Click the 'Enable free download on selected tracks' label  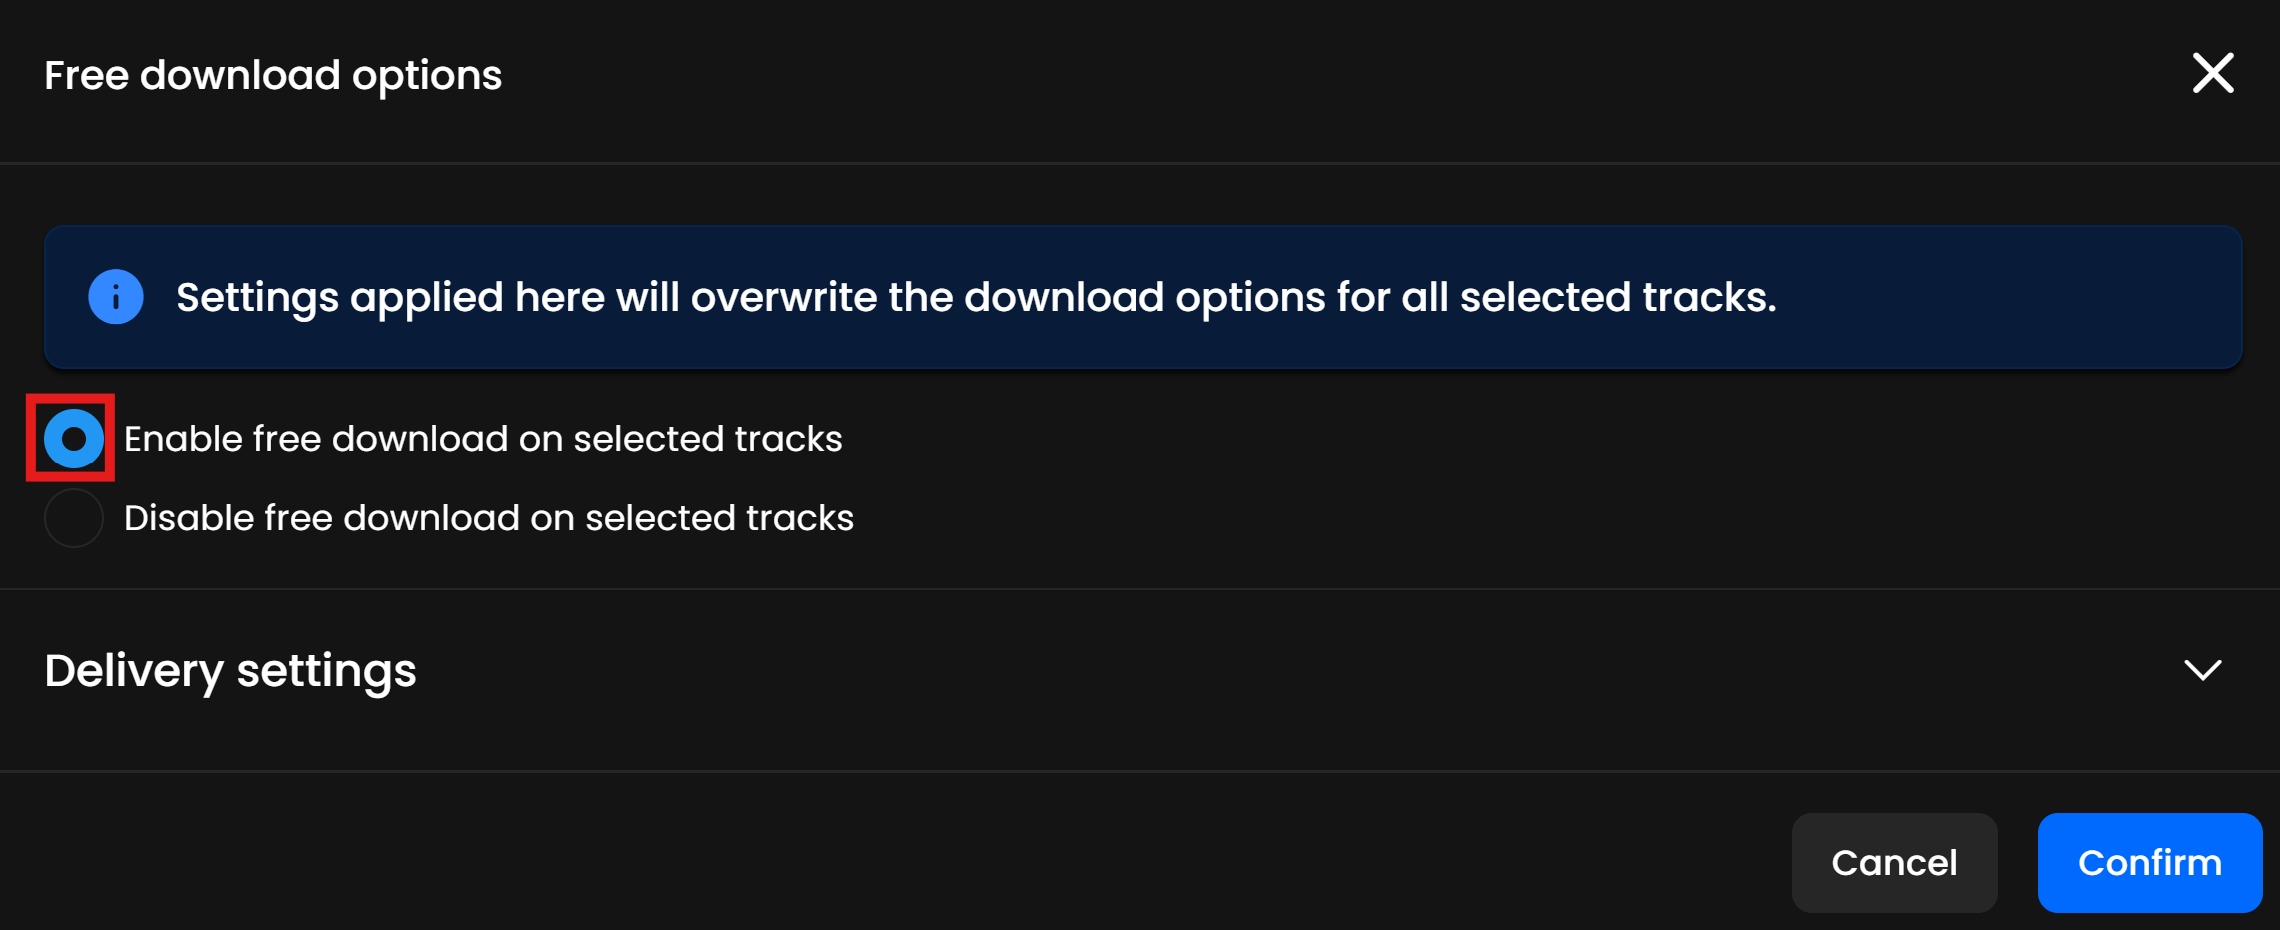click(483, 439)
